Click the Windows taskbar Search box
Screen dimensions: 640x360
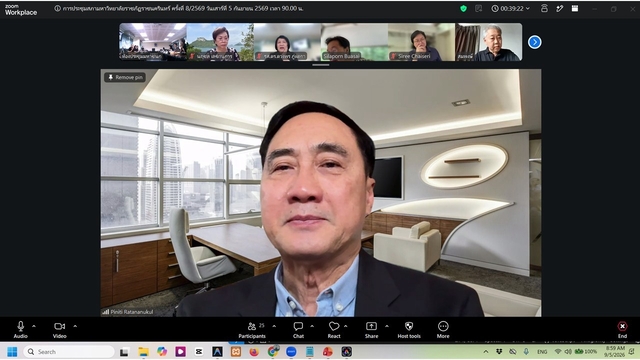[x=69, y=351]
